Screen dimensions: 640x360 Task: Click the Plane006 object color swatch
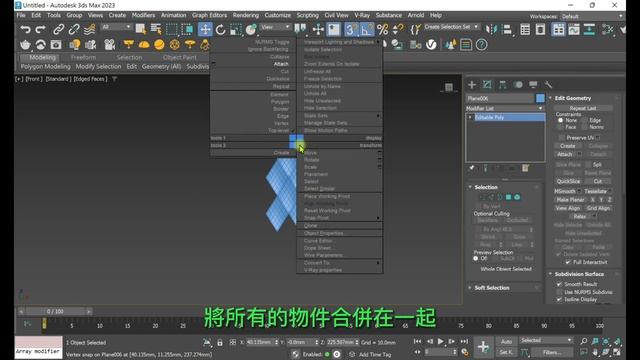coord(540,98)
